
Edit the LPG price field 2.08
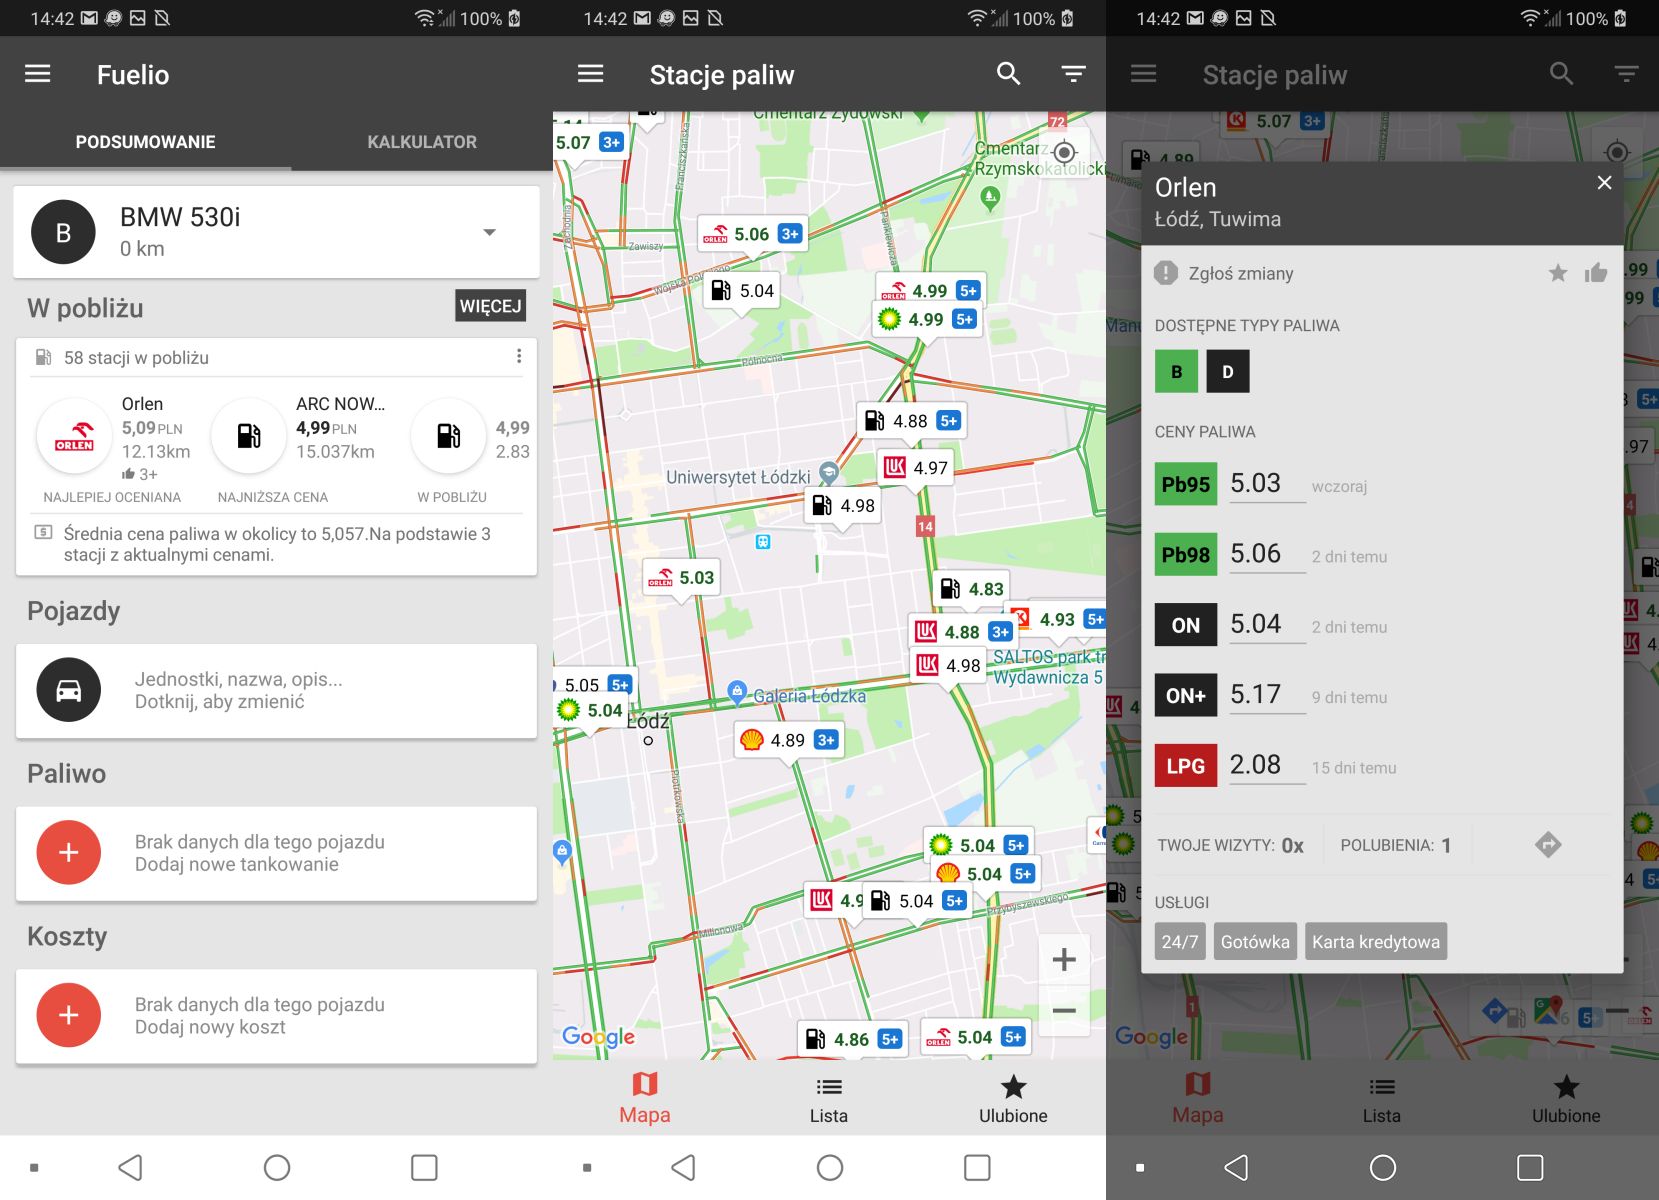tap(1267, 765)
